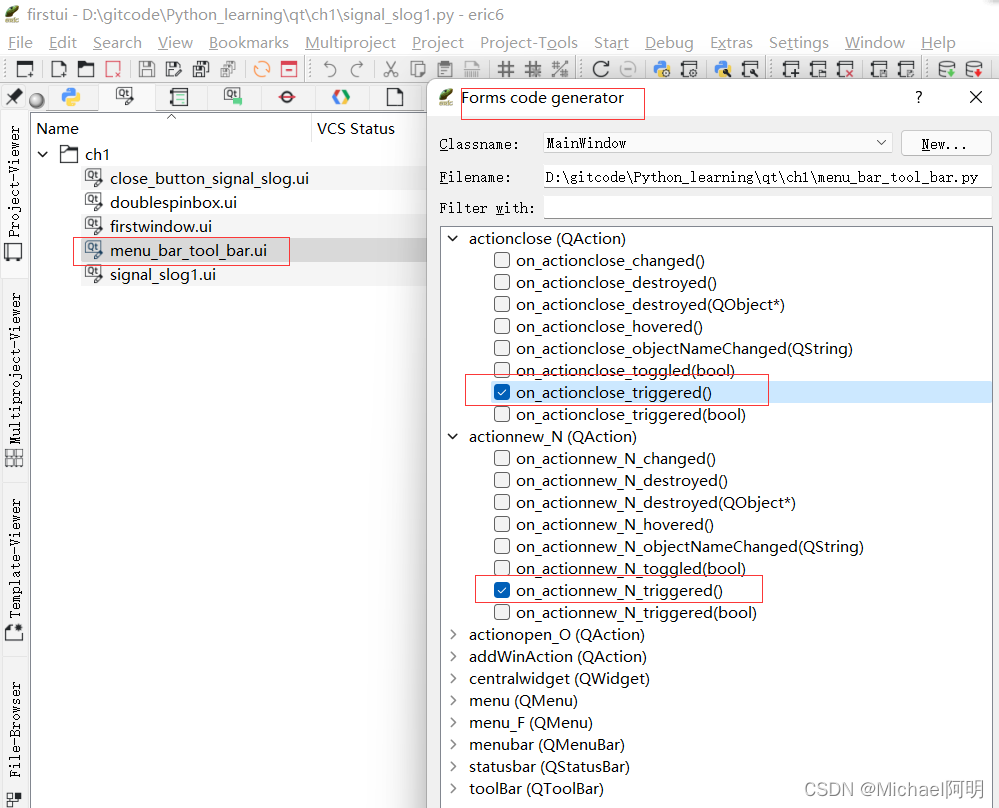The image size is (999, 808).
Task: Expand the centralwidget (QWidget) node
Action: click(453, 679)
